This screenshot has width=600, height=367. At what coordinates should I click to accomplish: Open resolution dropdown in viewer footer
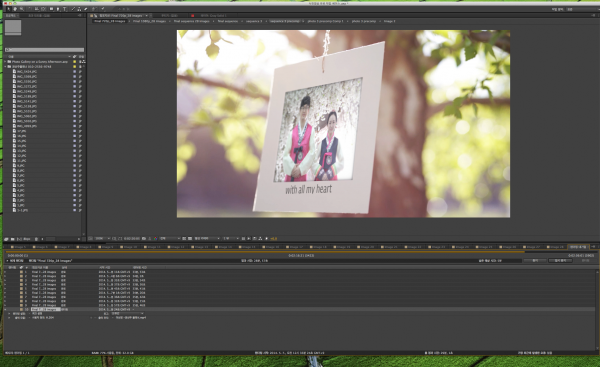[x=170, y=238]
